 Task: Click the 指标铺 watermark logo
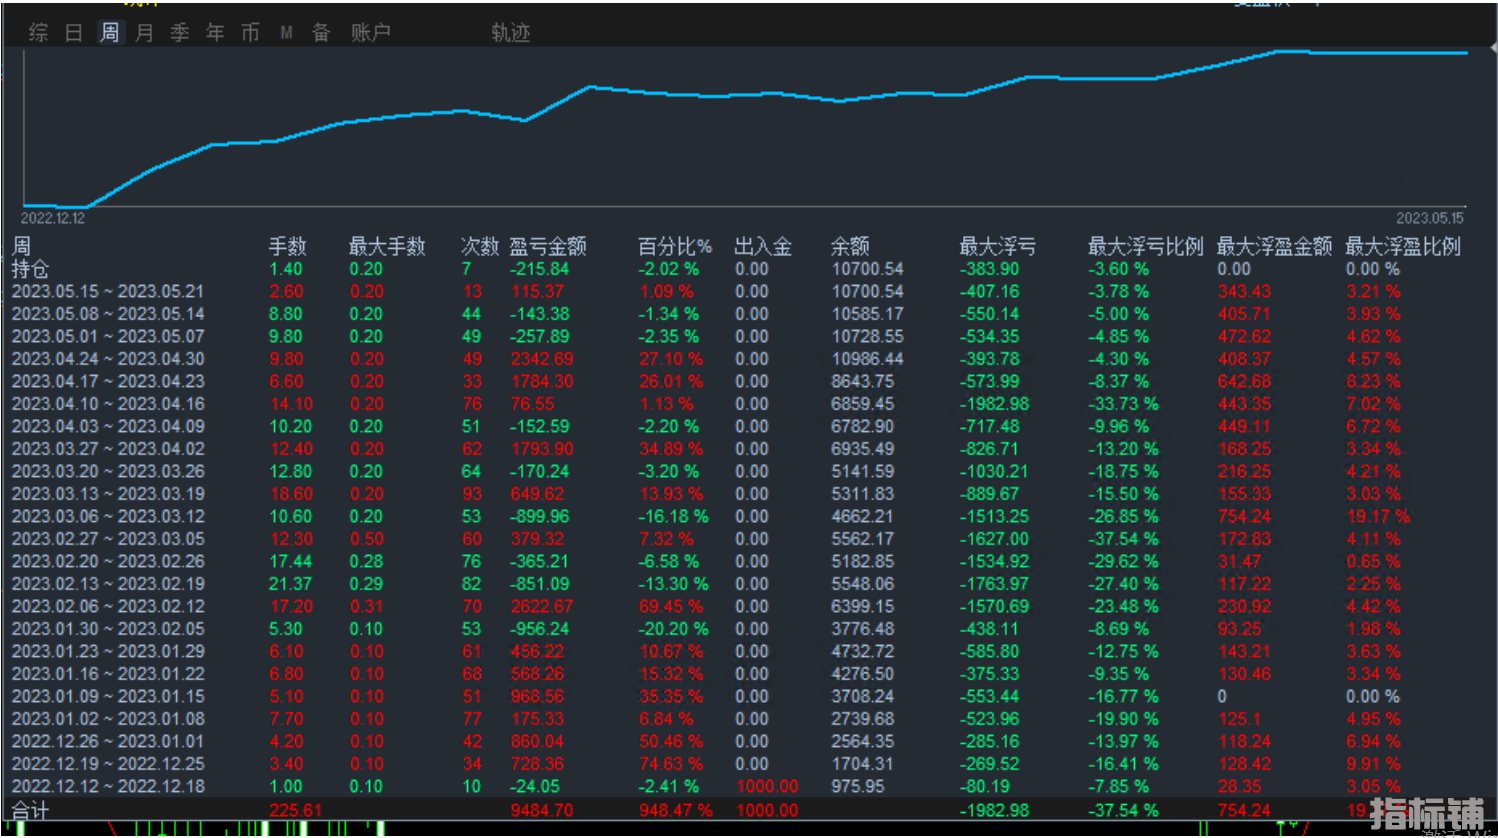point(1427,813)
